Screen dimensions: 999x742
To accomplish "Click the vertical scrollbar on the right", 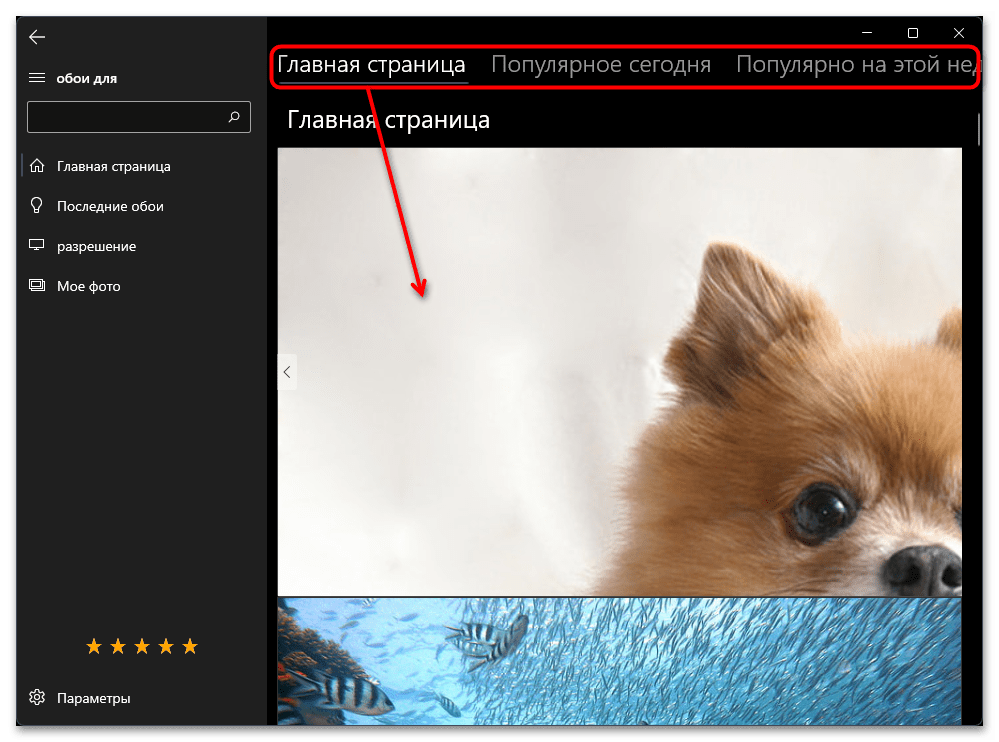I will [979, 129].
